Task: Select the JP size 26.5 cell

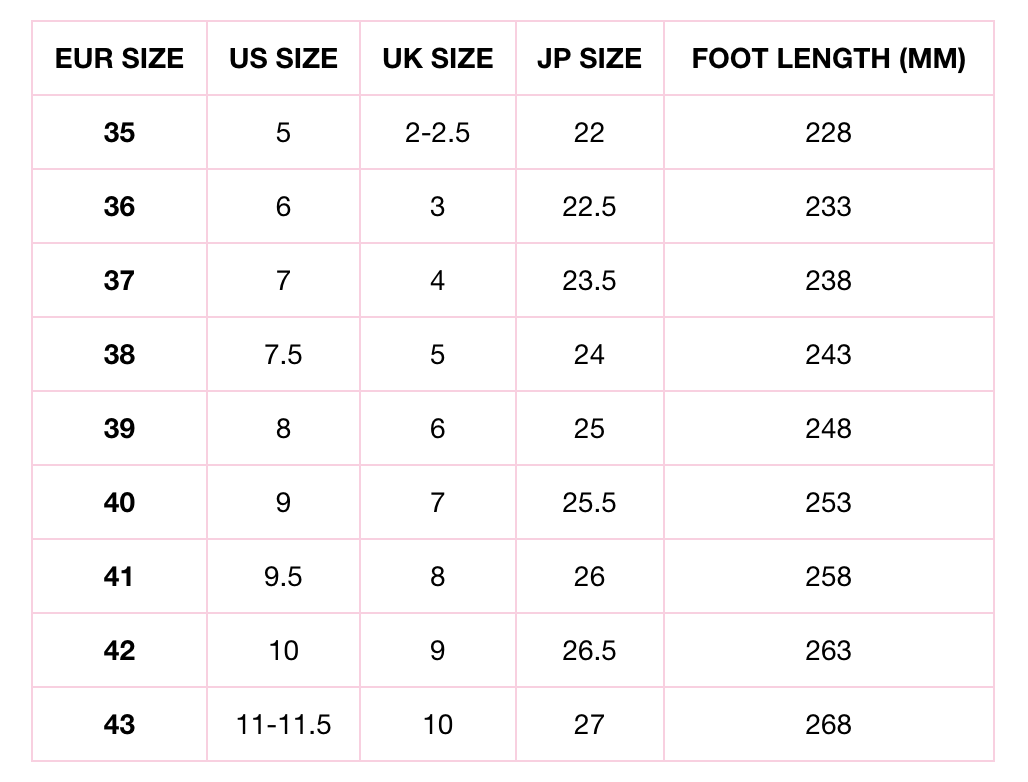Action: 589,650
